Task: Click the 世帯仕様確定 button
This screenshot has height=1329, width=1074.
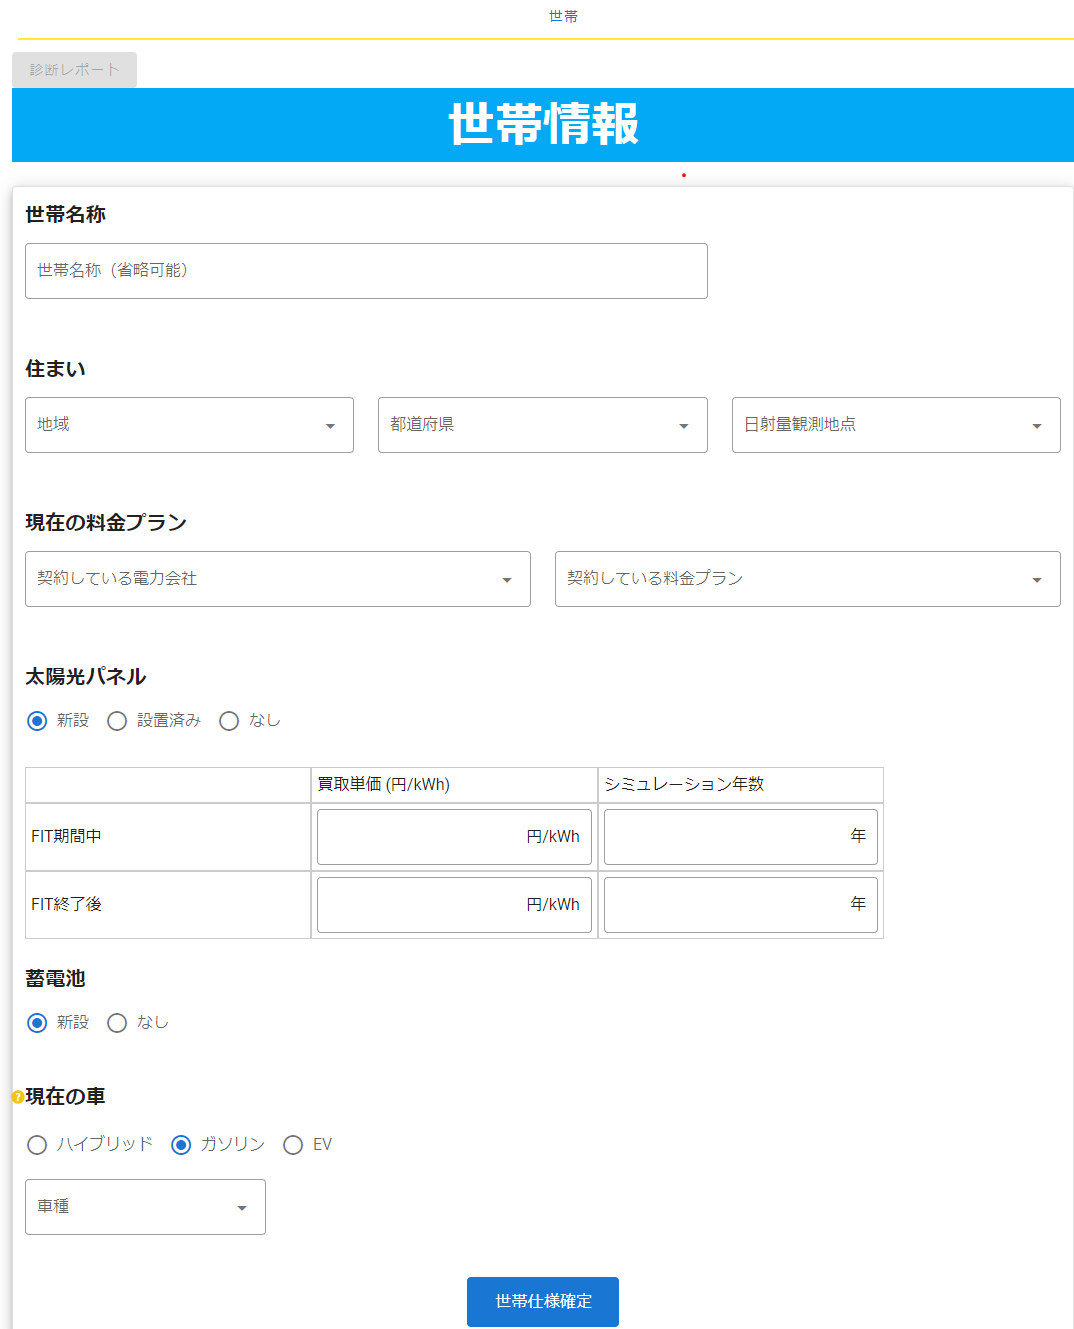Action: (543, 1302)
